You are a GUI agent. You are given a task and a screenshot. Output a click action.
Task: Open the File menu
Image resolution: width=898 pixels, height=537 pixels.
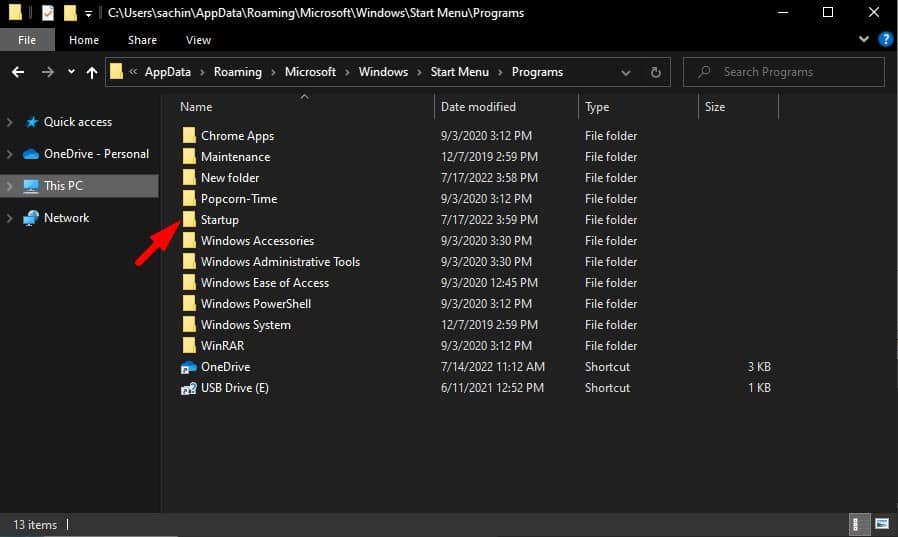point(27,40)
